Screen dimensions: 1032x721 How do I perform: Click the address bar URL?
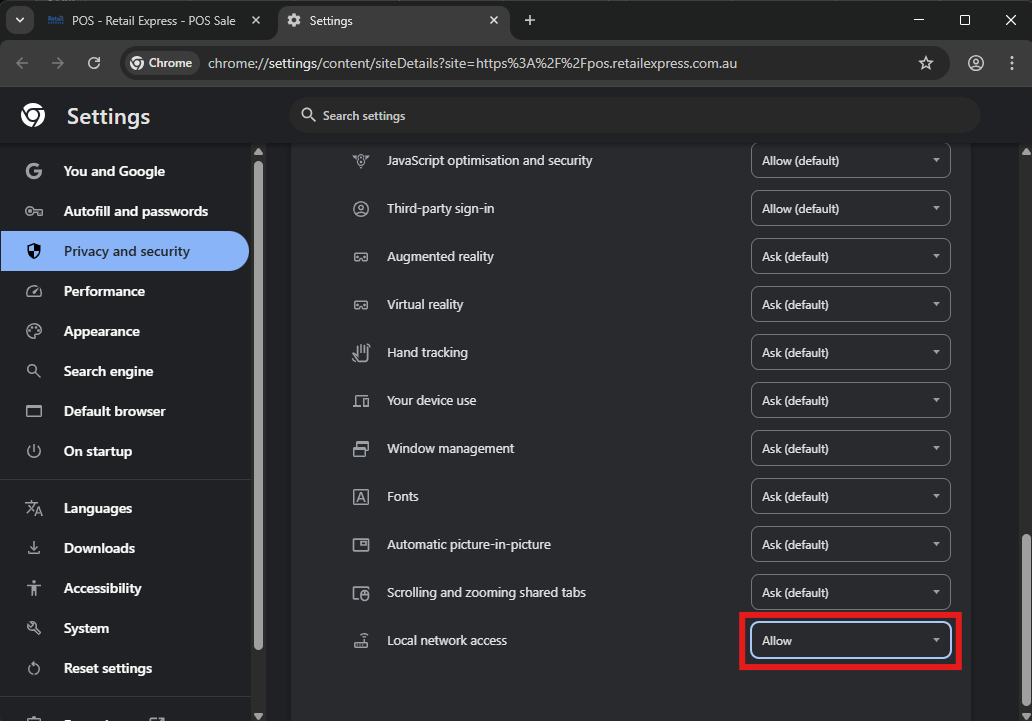coord(472,63)
